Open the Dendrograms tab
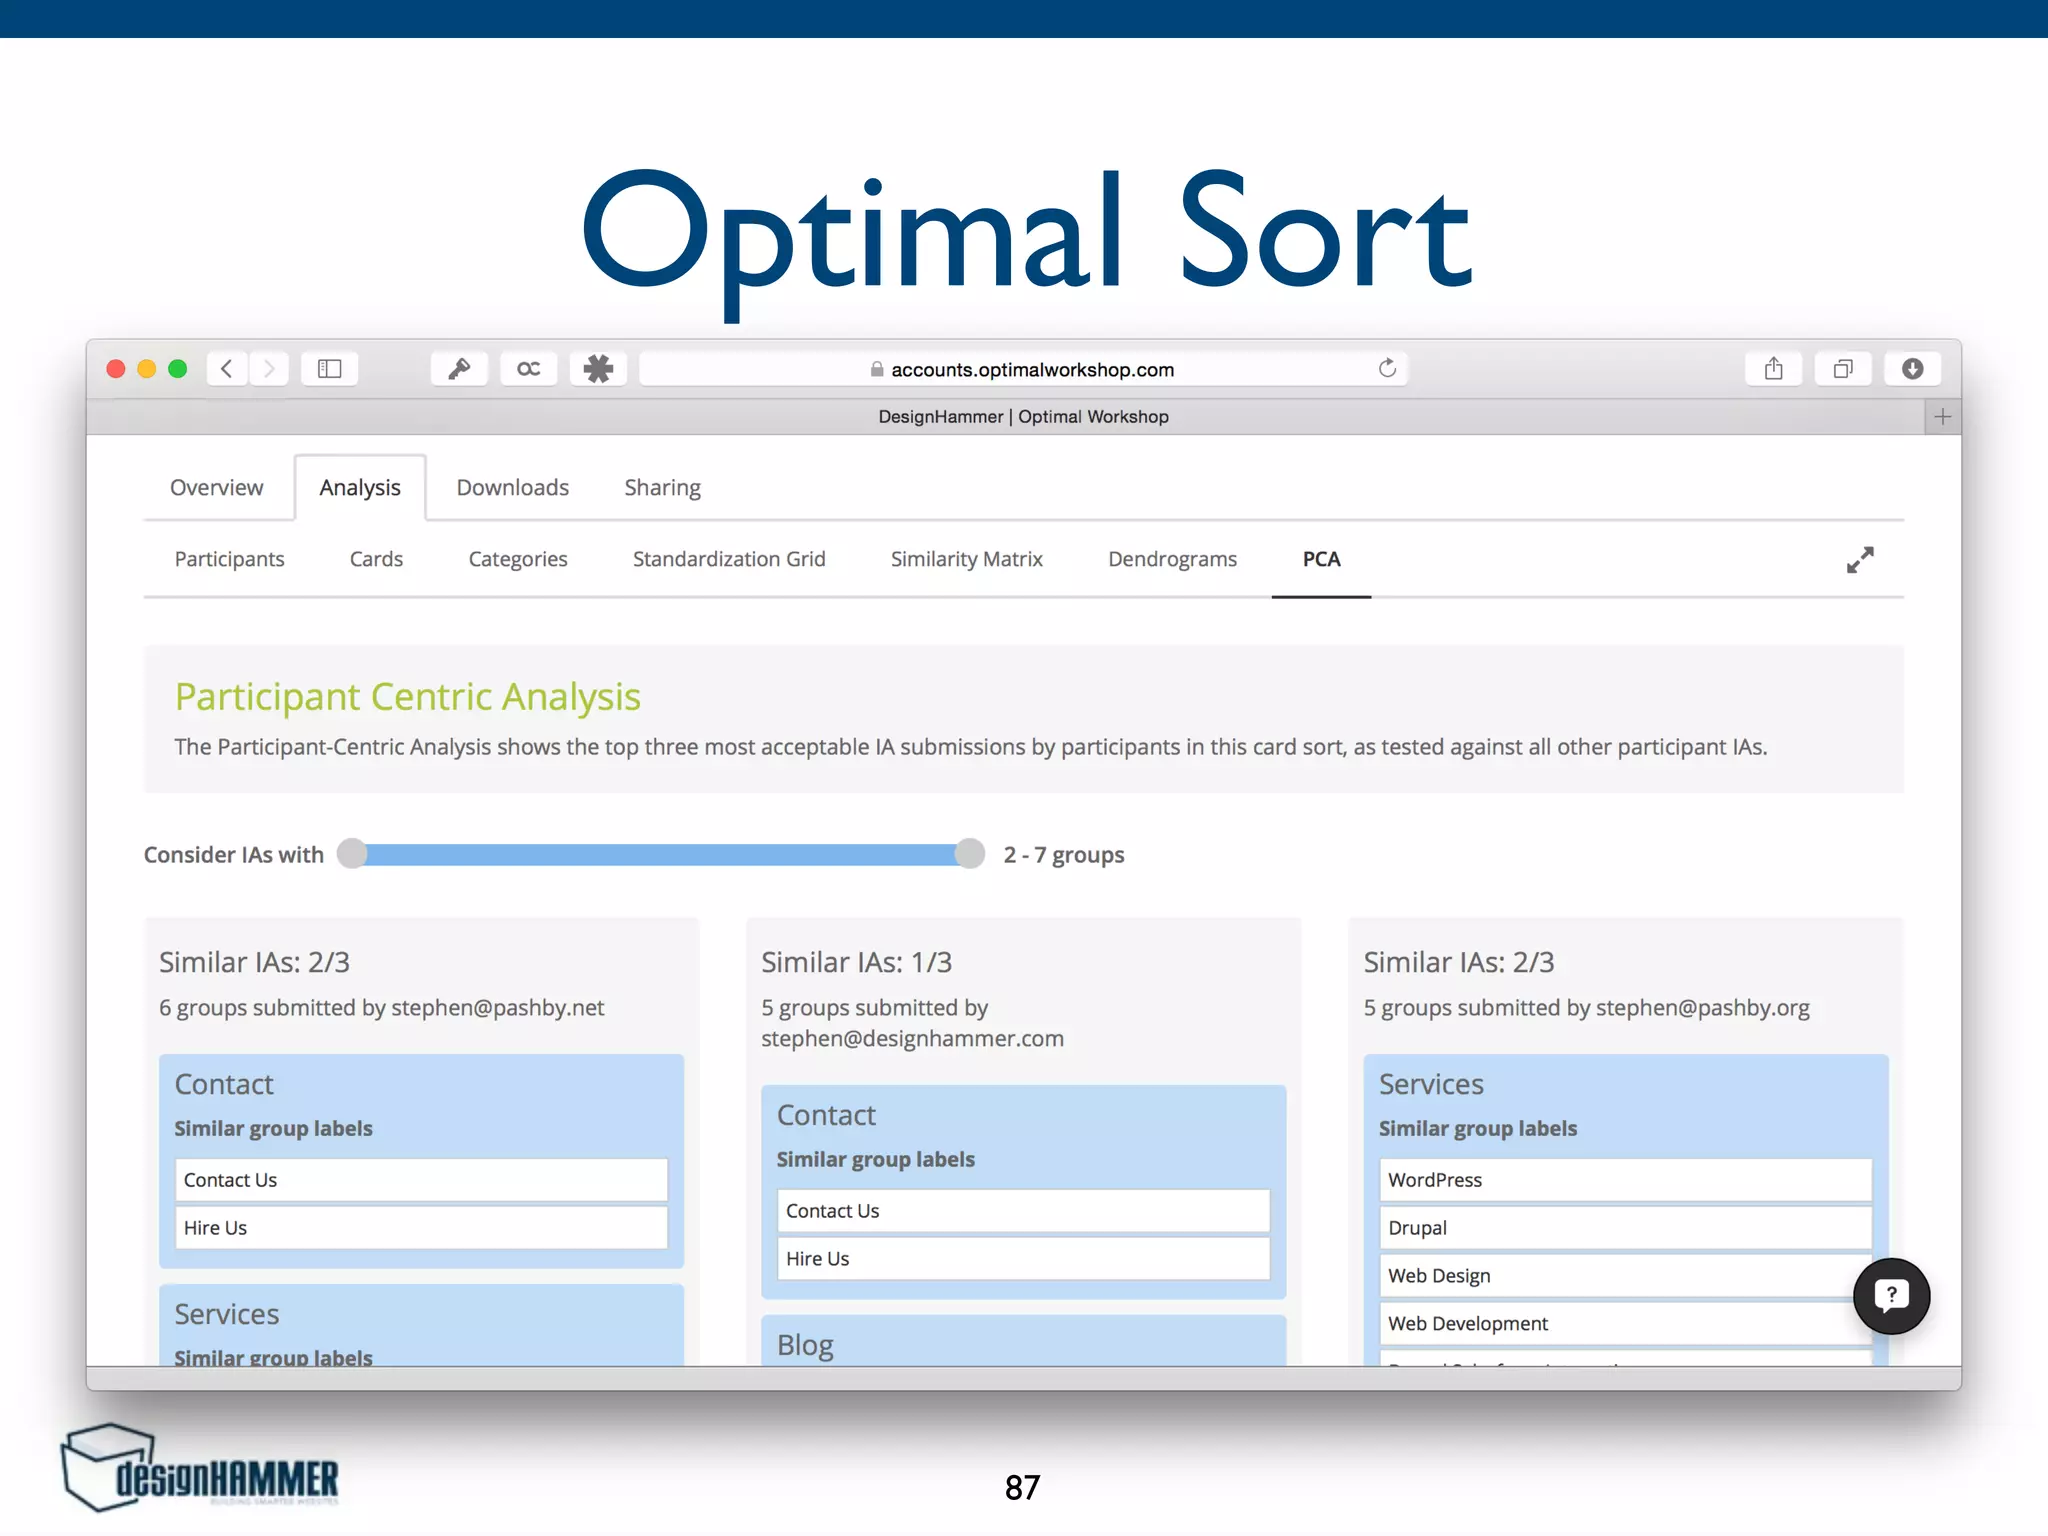The image size is (2048, 1536). 1173,559
